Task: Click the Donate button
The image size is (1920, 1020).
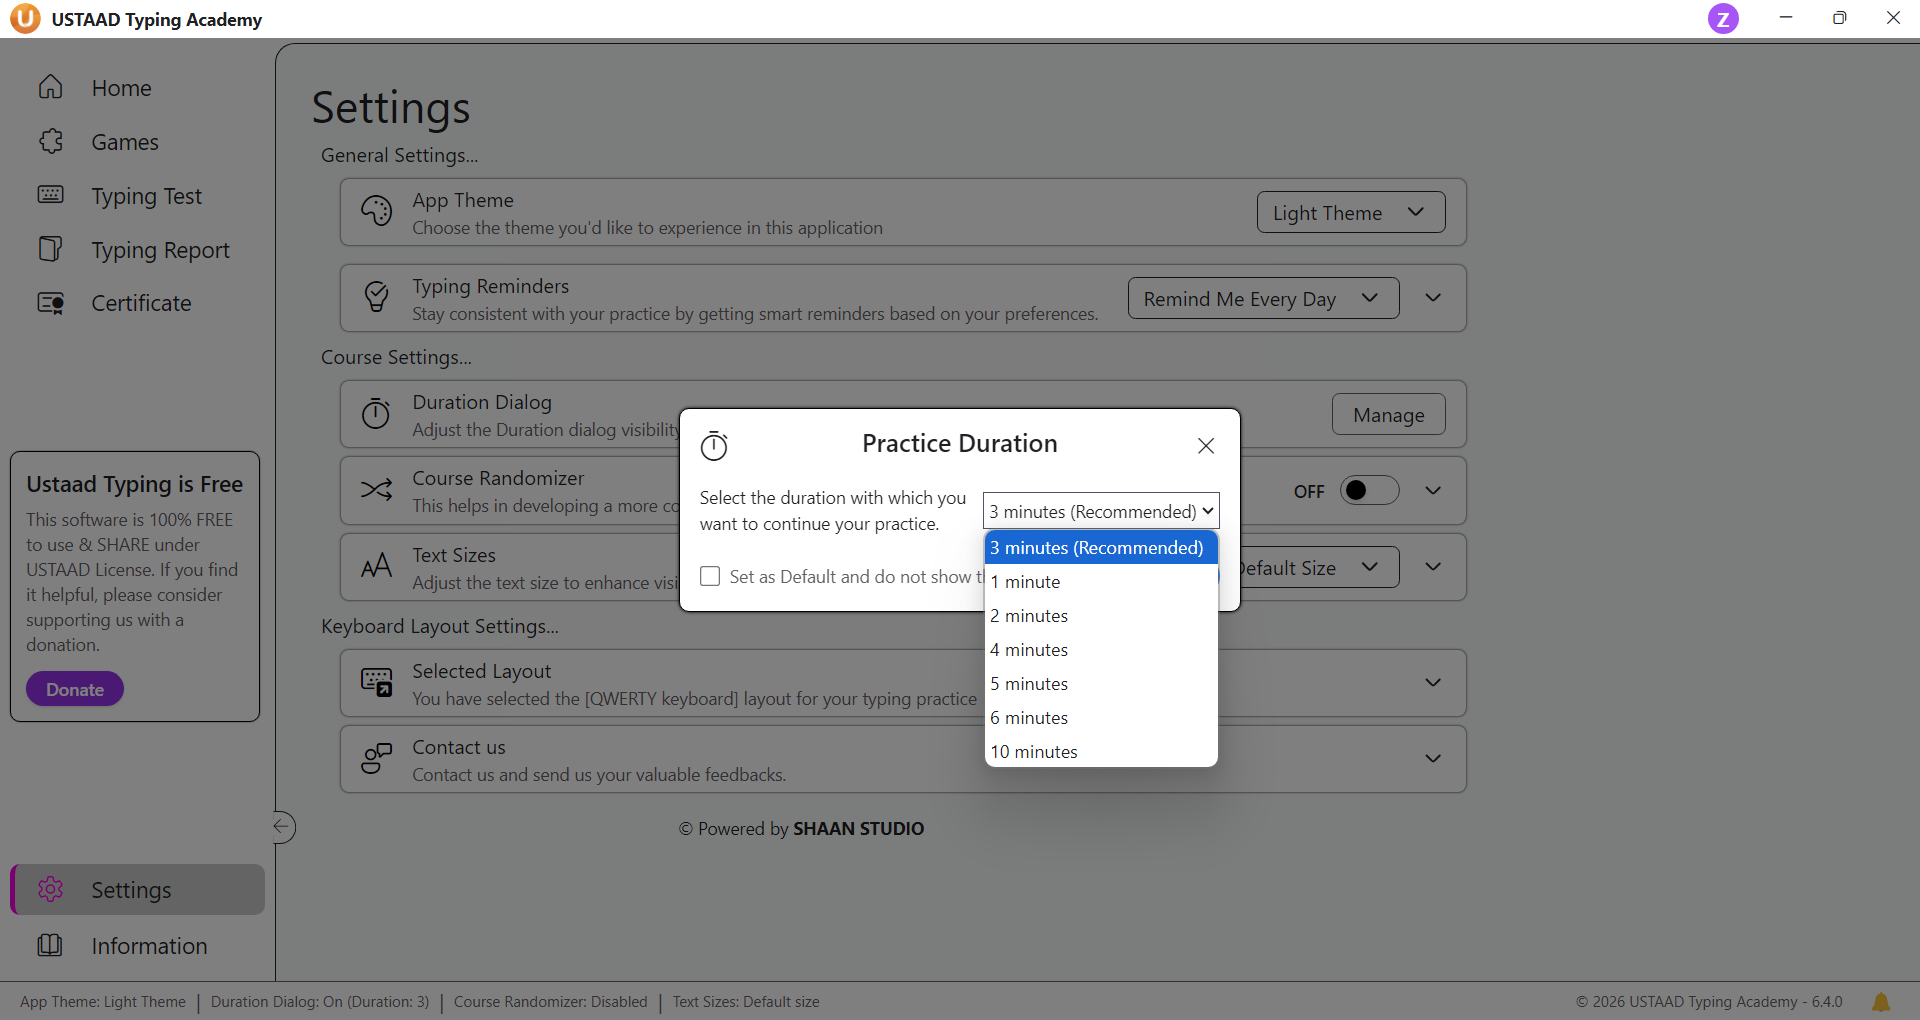Action: pyautogui.click(x=75, y=690)
